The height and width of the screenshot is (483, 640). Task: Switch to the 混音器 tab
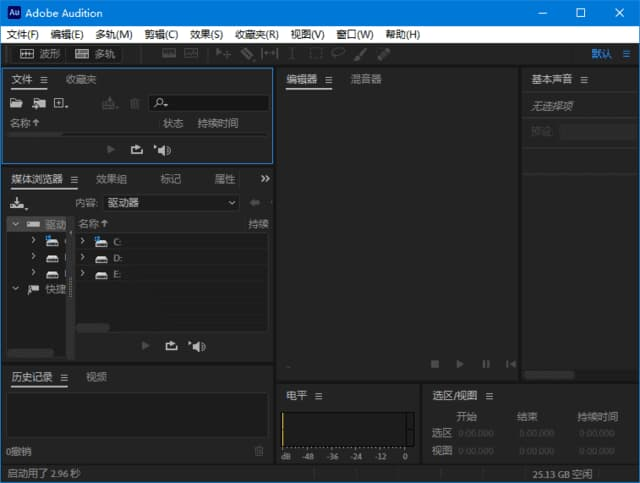(x=365, y=79)
